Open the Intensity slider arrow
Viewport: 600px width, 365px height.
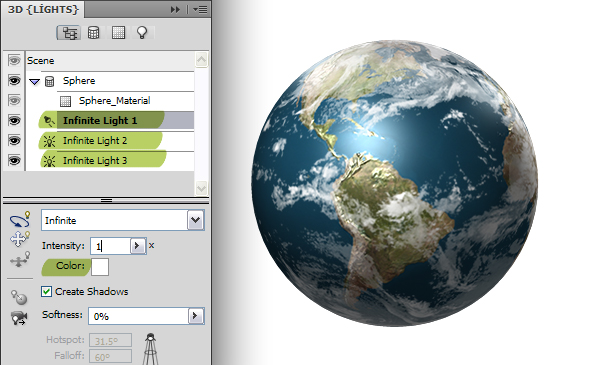click(137, 246)
